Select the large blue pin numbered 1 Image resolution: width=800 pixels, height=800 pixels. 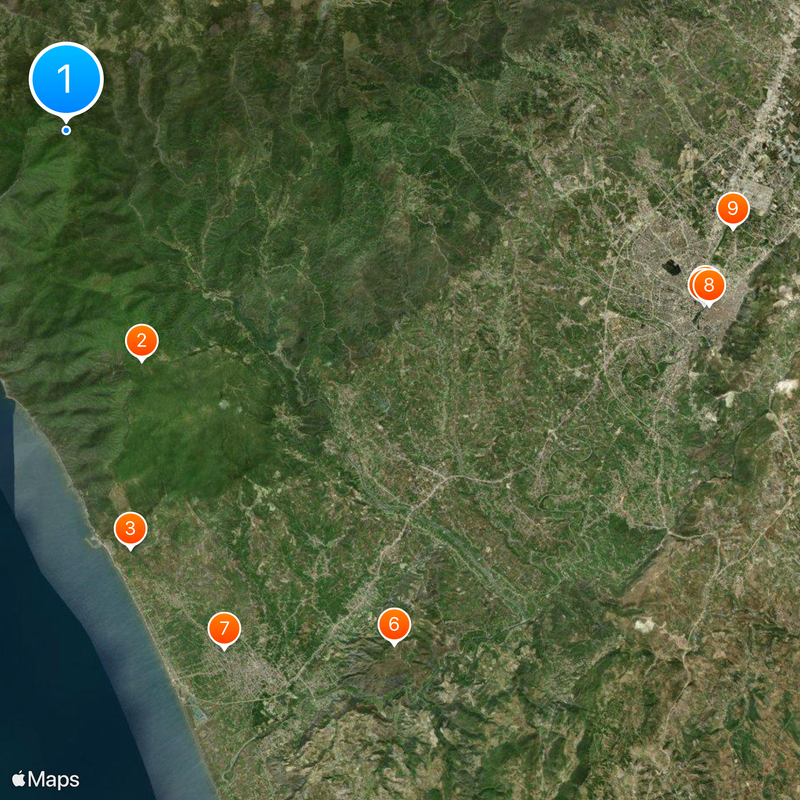pyautogui.click(x=66, y=78)
